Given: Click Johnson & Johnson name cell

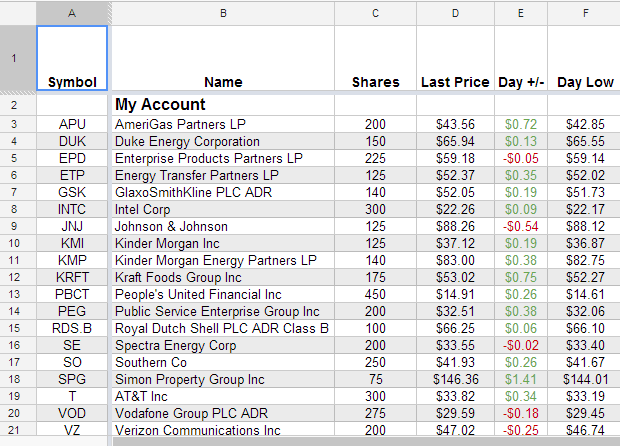Looking at the screenshot, I should tap(223, 226).
